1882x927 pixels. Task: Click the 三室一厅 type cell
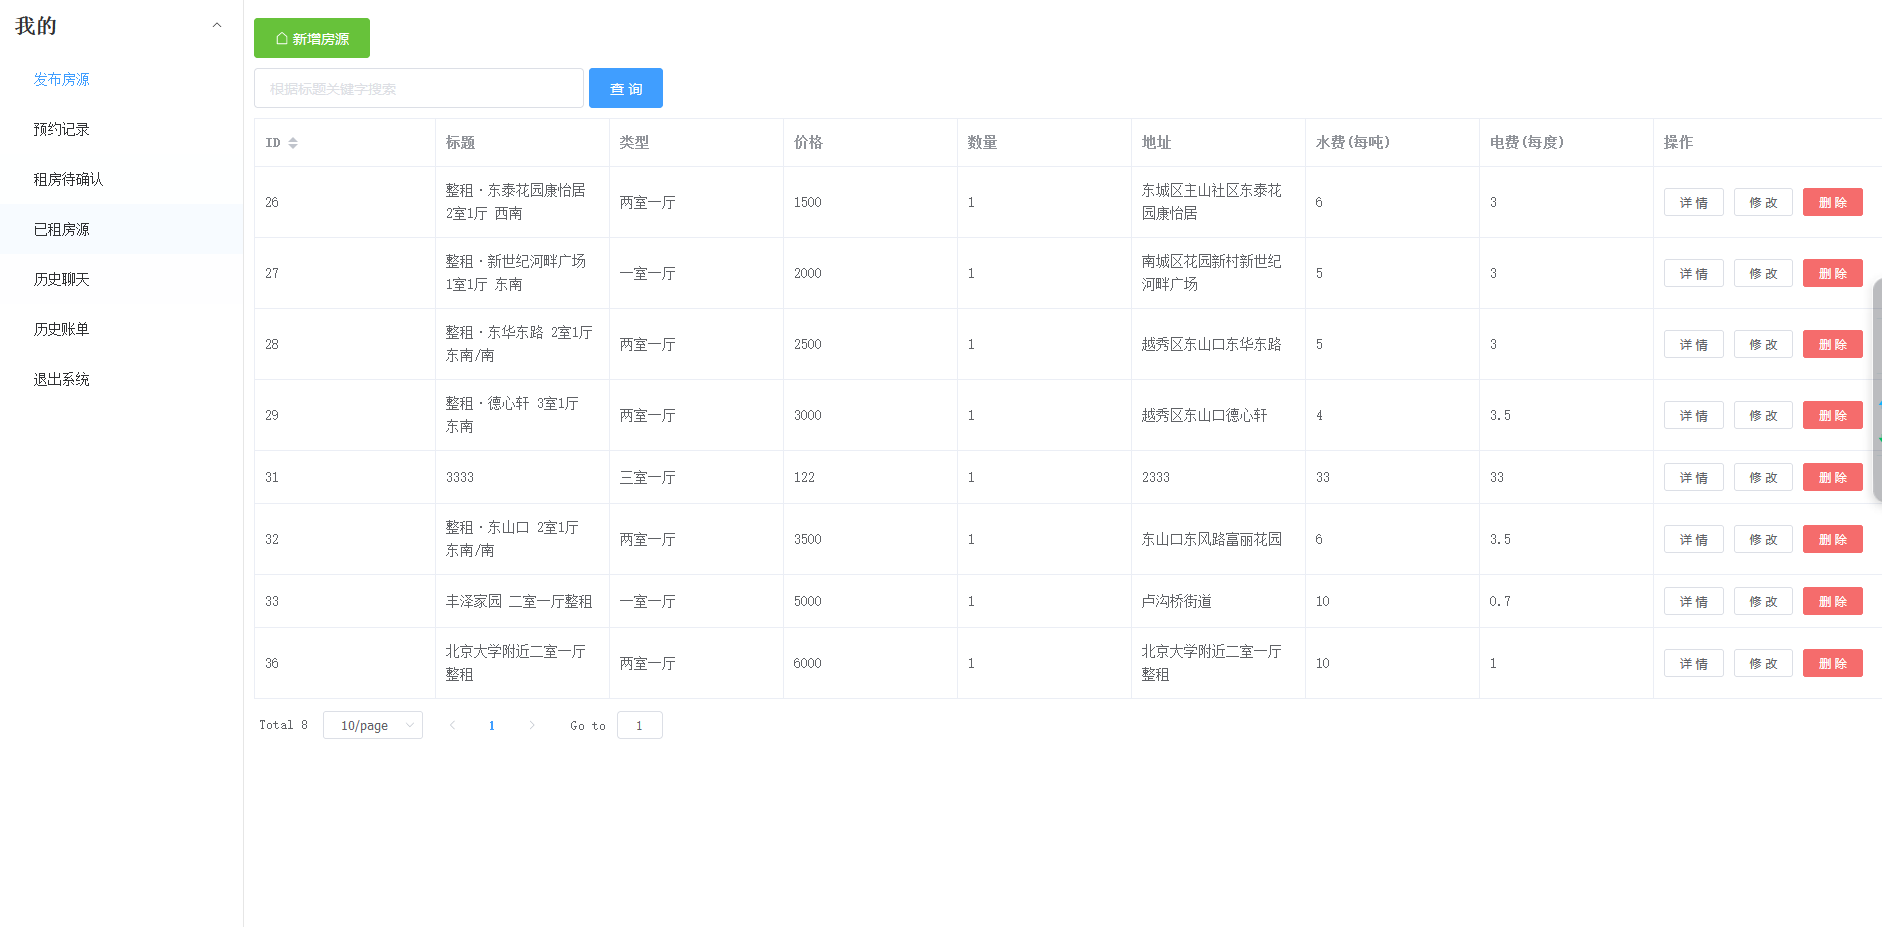[648, 477]
